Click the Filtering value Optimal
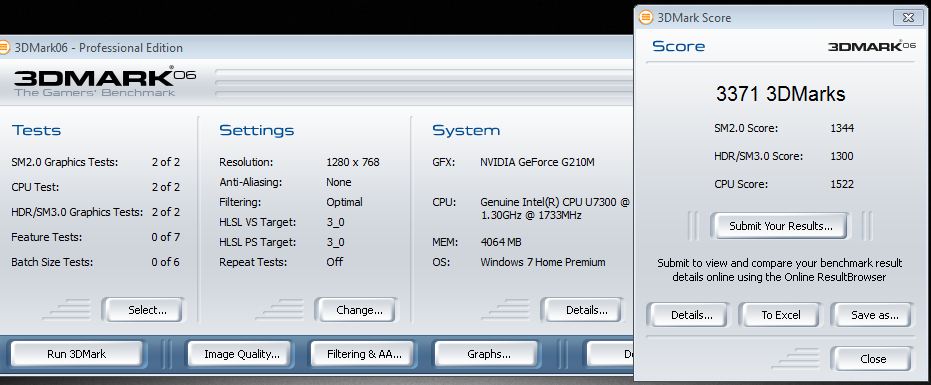Screen dimensions: 931x385 tap(344, 202)
